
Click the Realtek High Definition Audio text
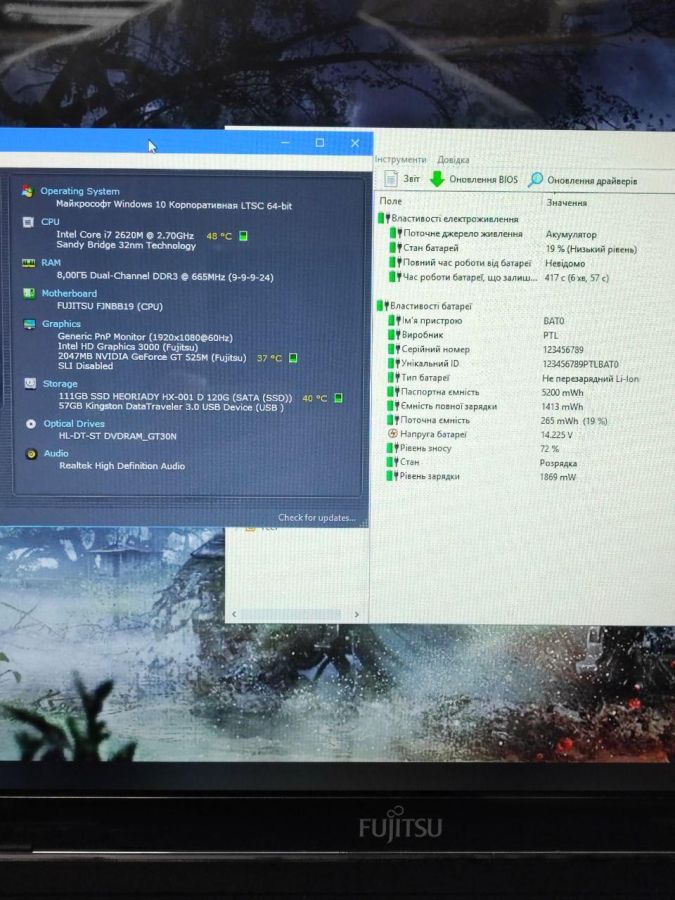click(122, 466)
